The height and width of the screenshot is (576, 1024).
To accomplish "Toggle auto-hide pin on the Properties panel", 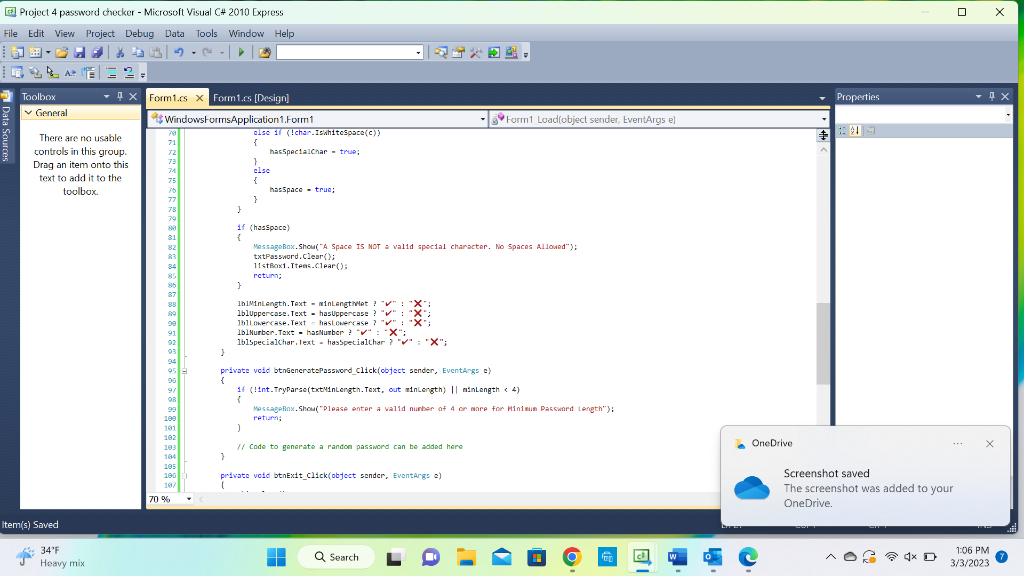I will point(993,96).
